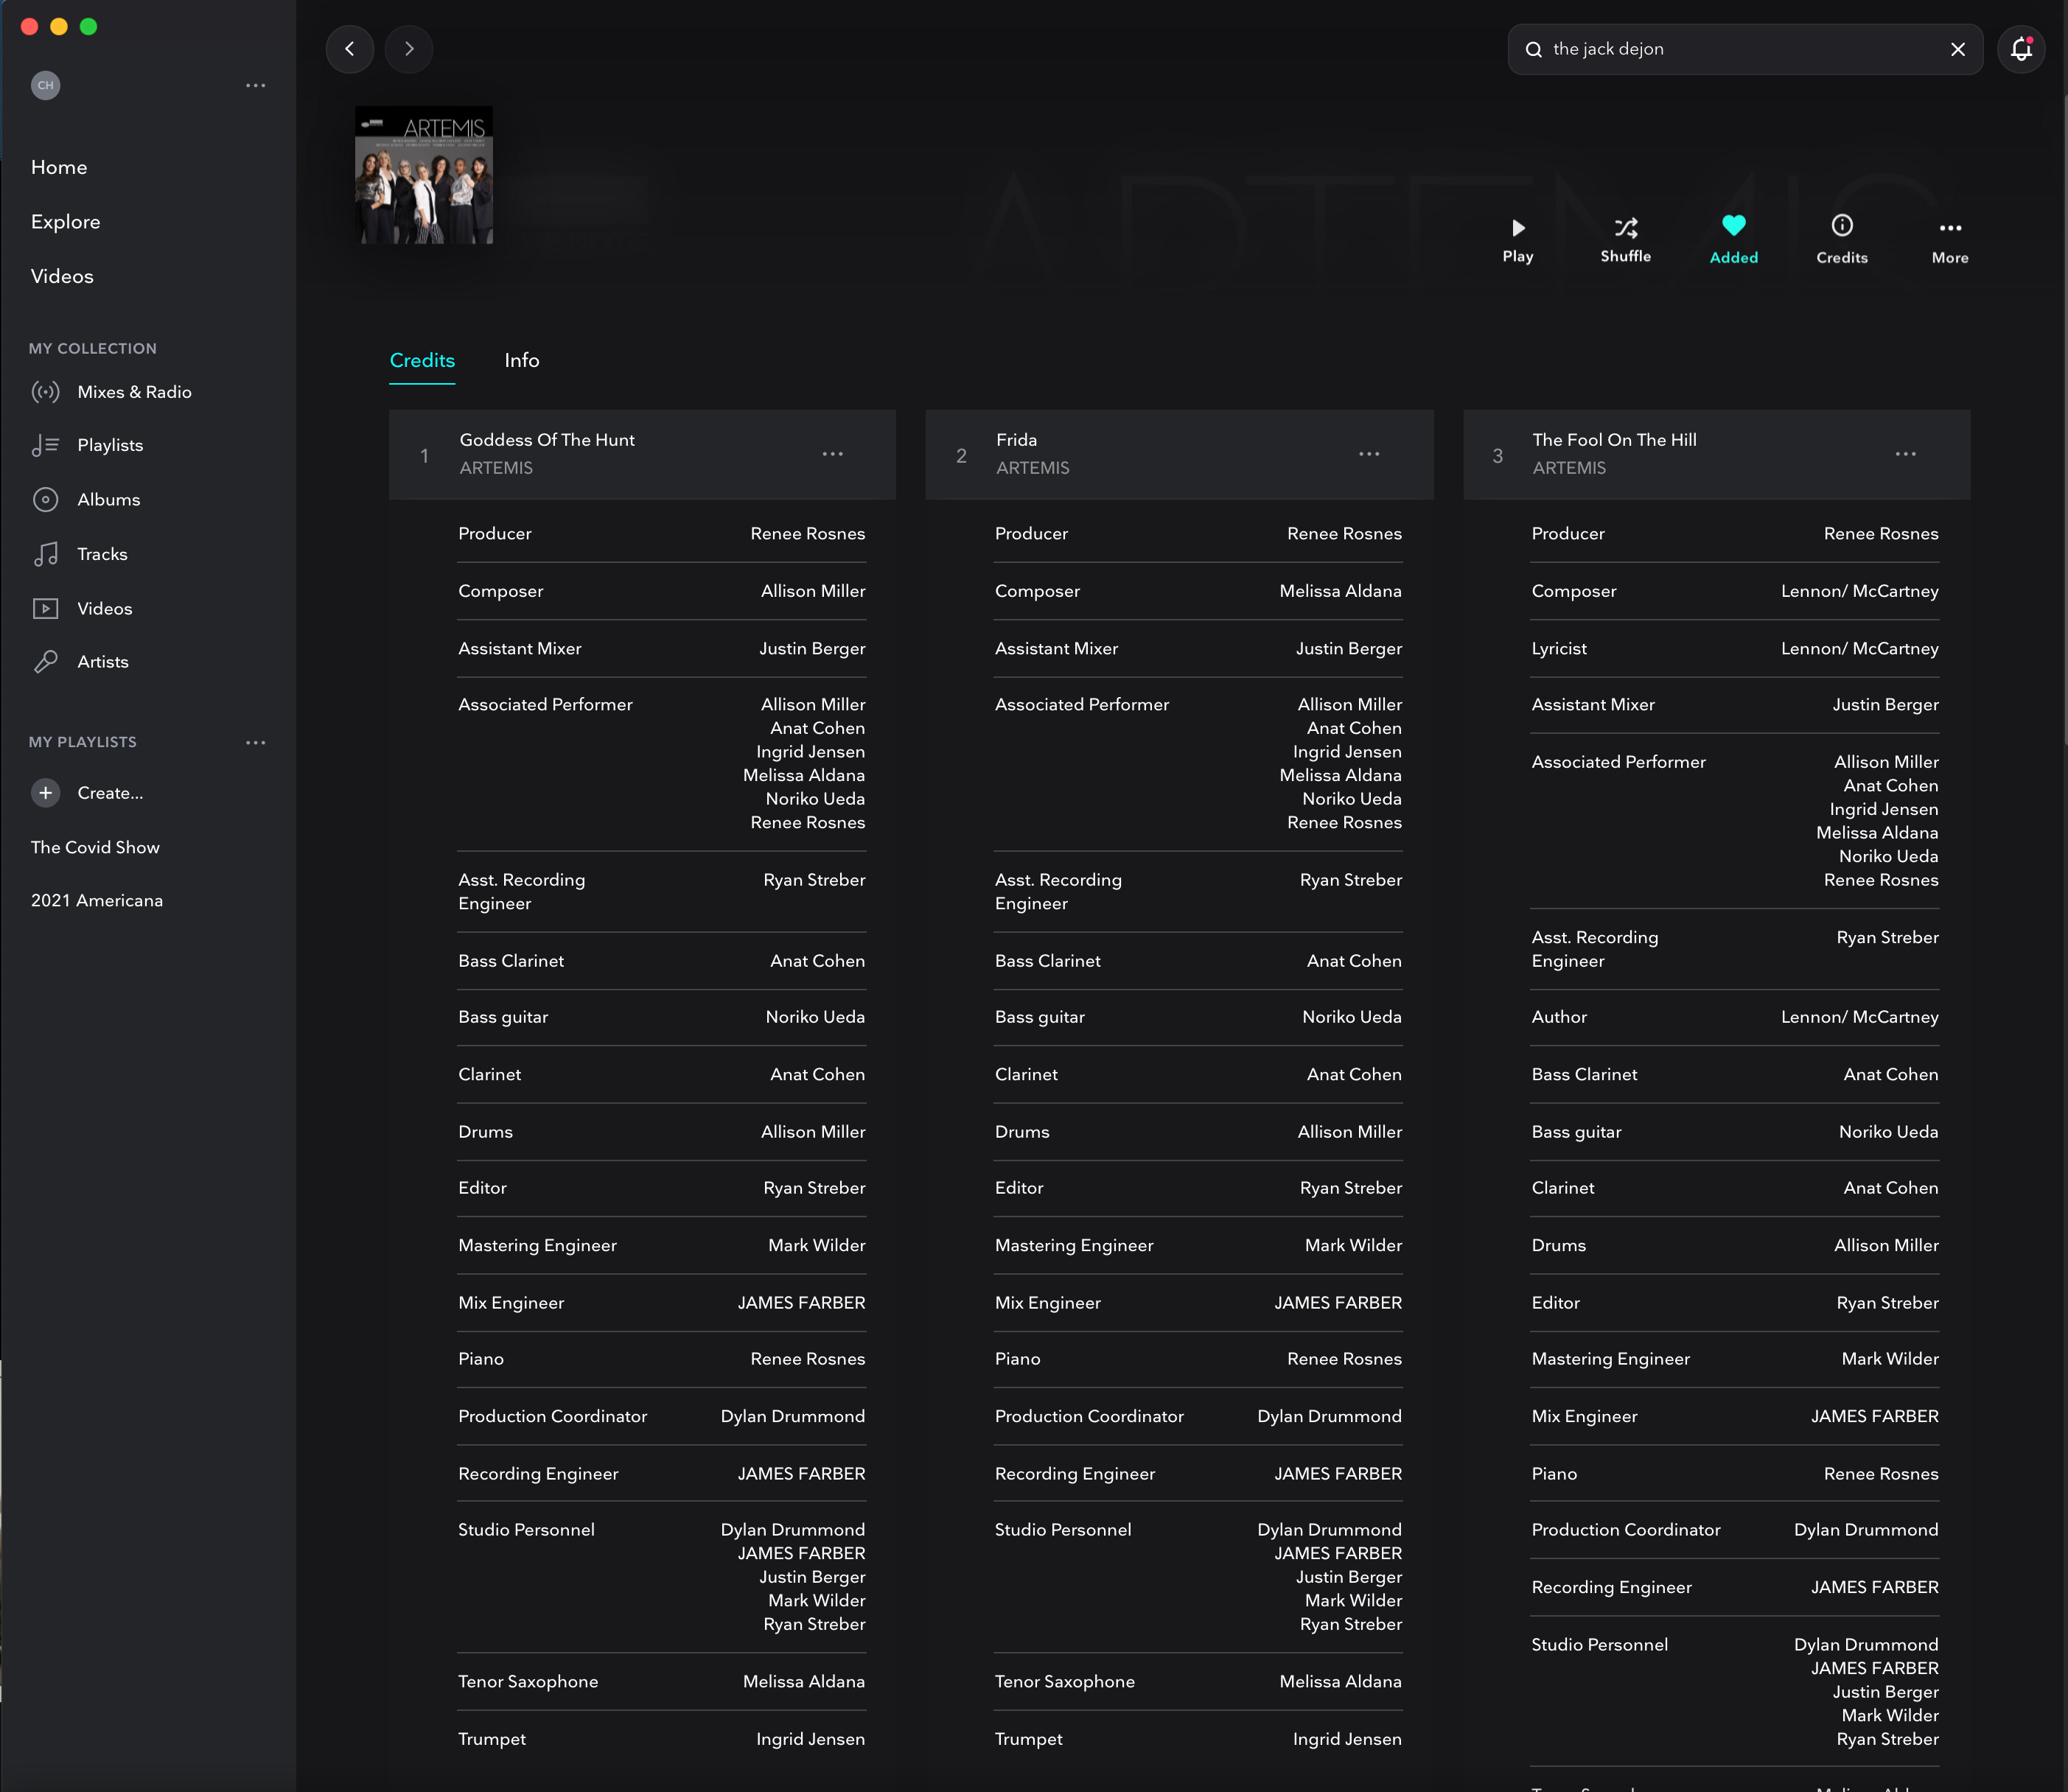Open the My Playlists three-dot options
The width and height of the screenshot is (2068, 1792).
(x=256, y=742)
